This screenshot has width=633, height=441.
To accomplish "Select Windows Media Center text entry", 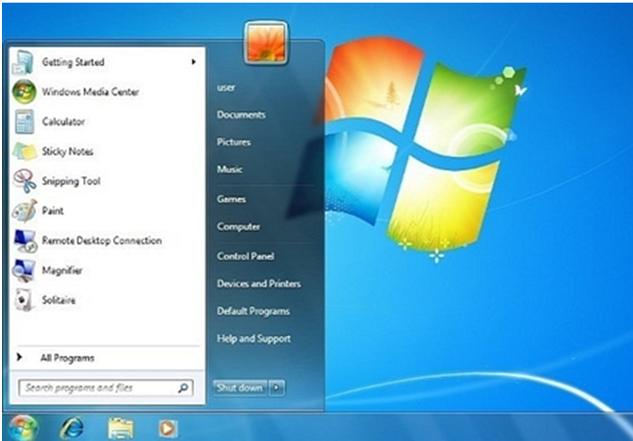I will coord(90,92).
